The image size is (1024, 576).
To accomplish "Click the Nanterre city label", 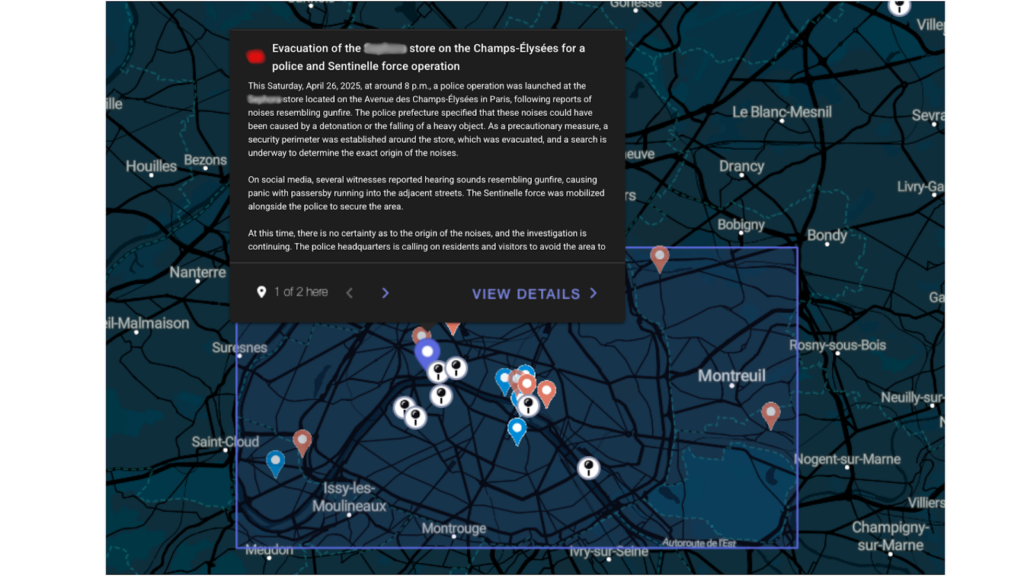I will 198,272.
